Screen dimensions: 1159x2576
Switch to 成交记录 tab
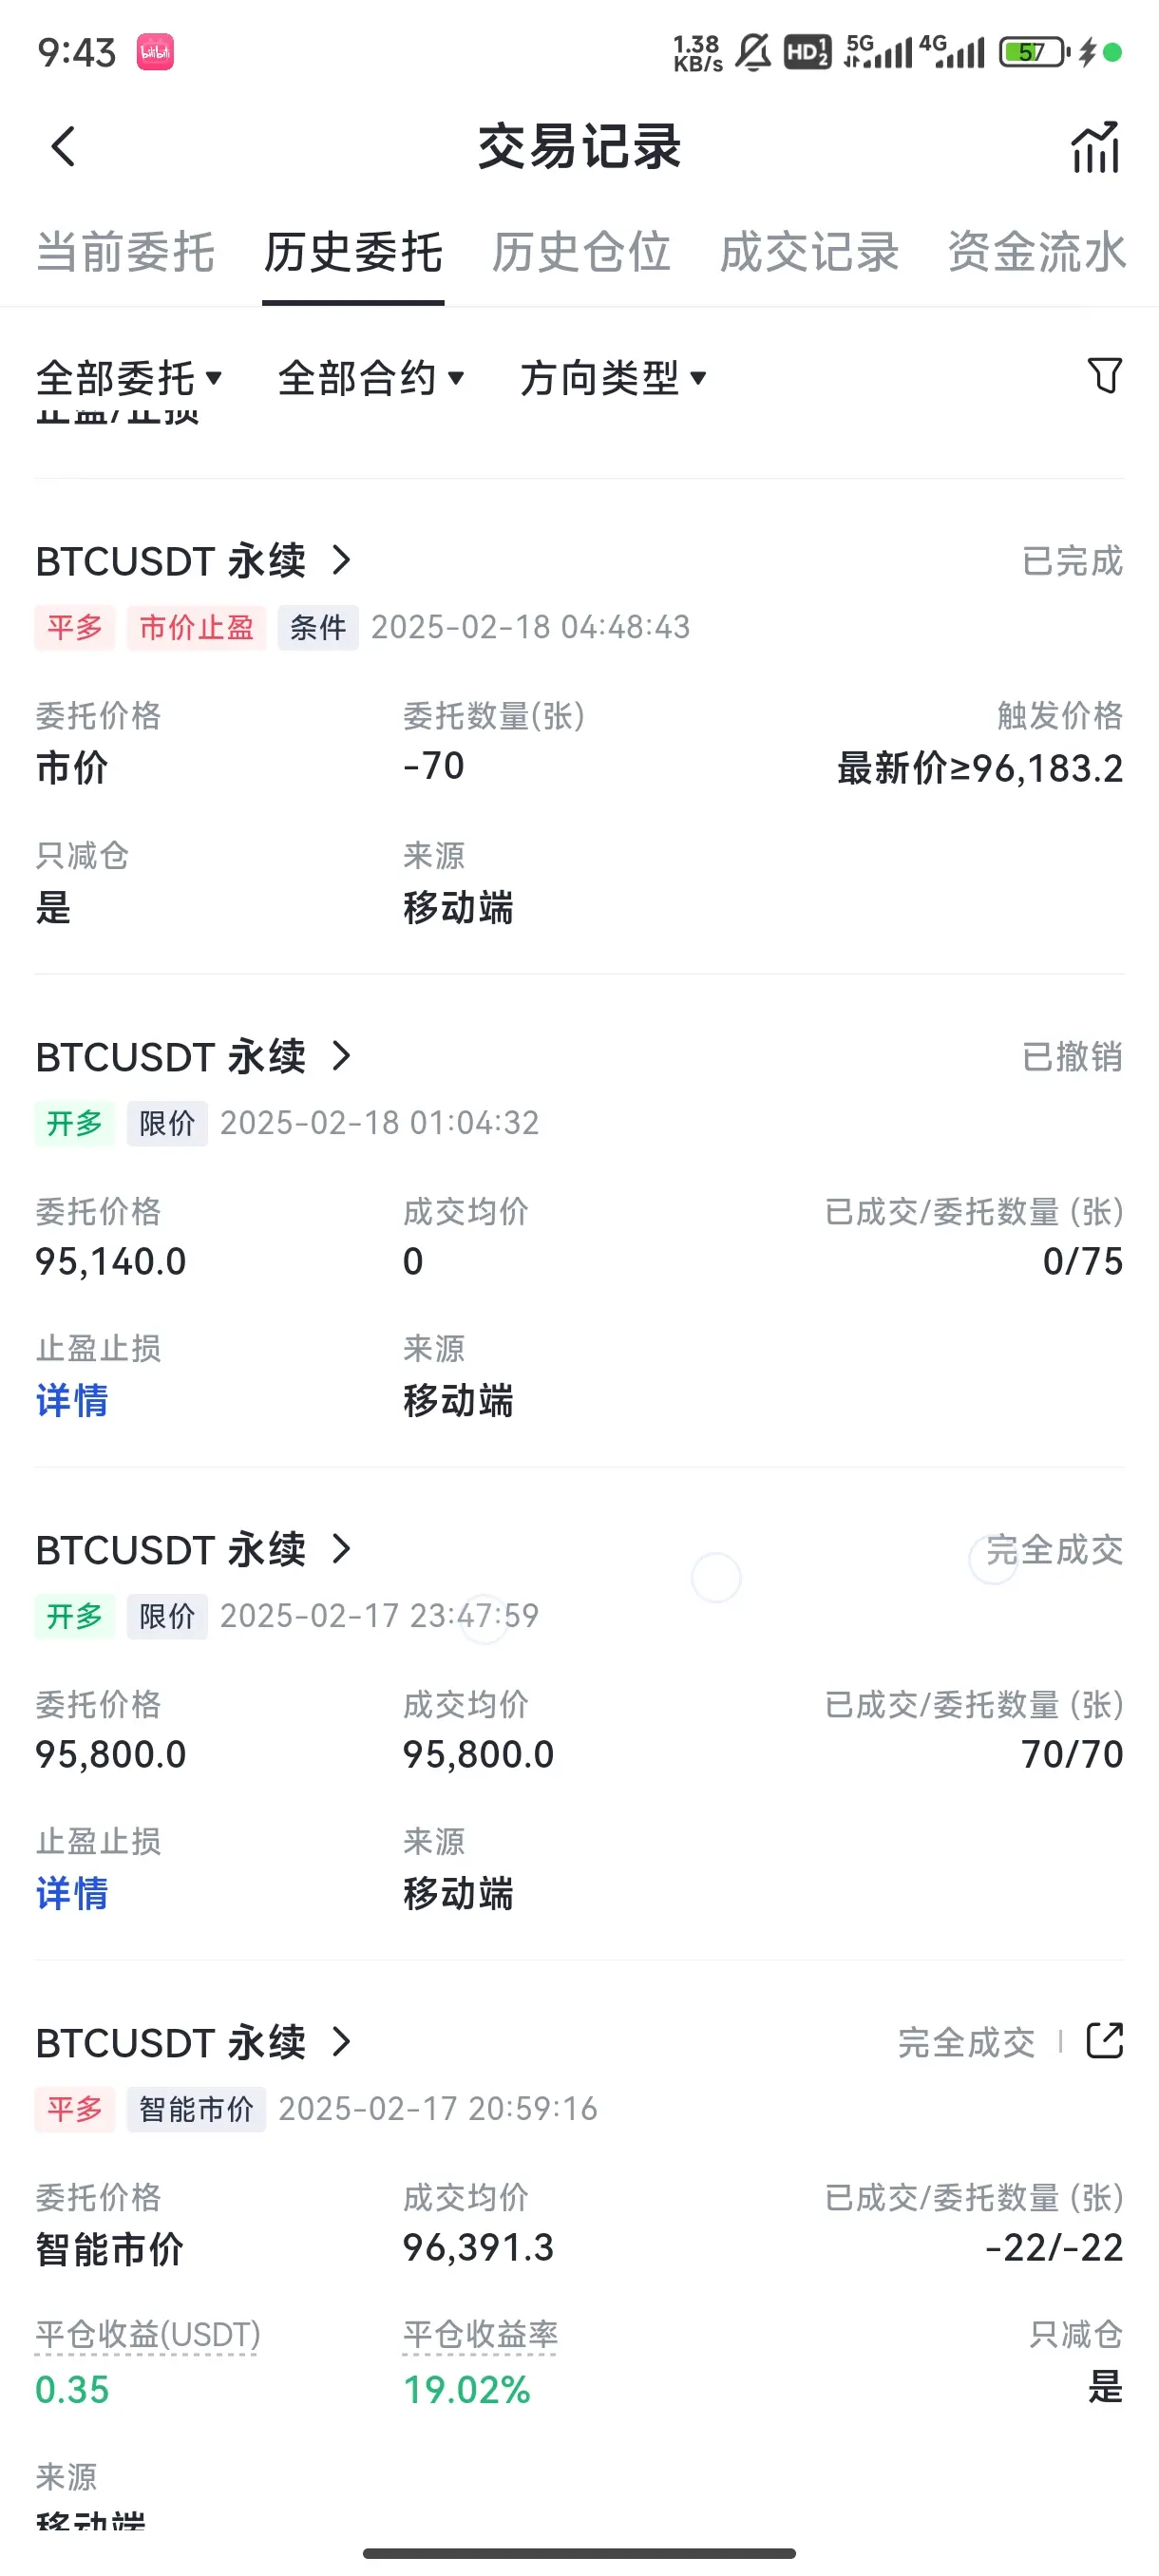809,252
